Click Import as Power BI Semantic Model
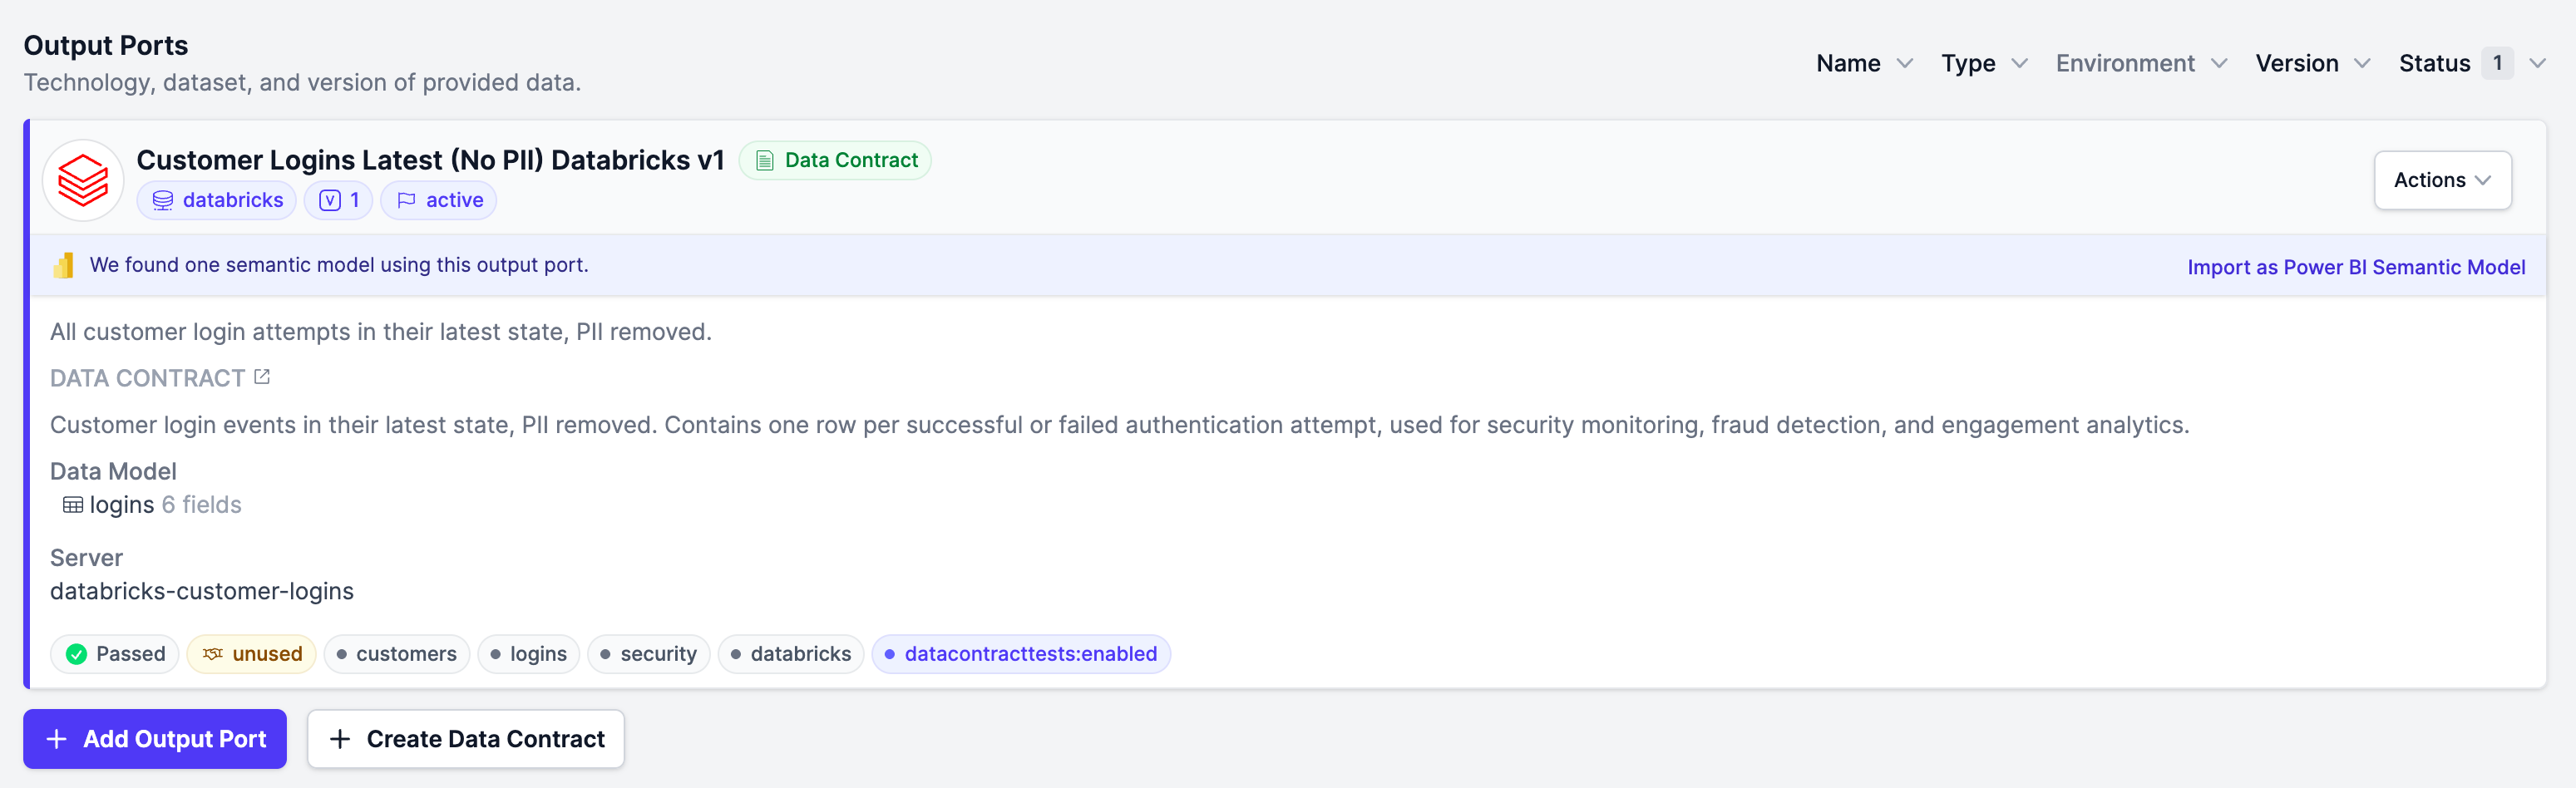Viewport: 2576px width, 788px height. [2356, 267]
